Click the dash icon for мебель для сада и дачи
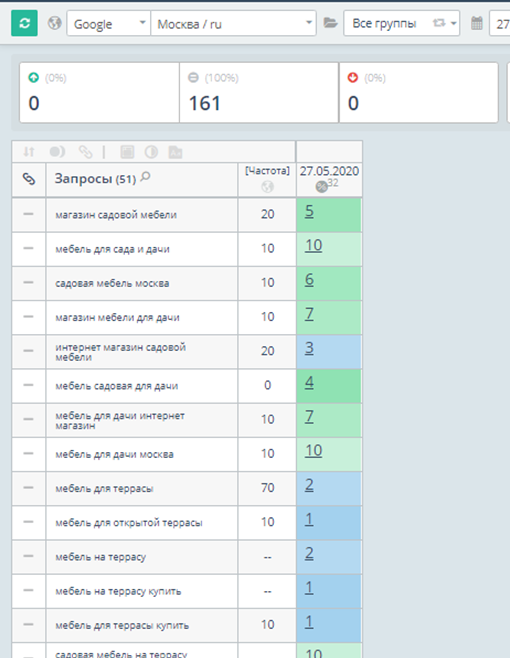Viewport: 510px width, 658px height. pyautogui.click(x=28, y=248)
